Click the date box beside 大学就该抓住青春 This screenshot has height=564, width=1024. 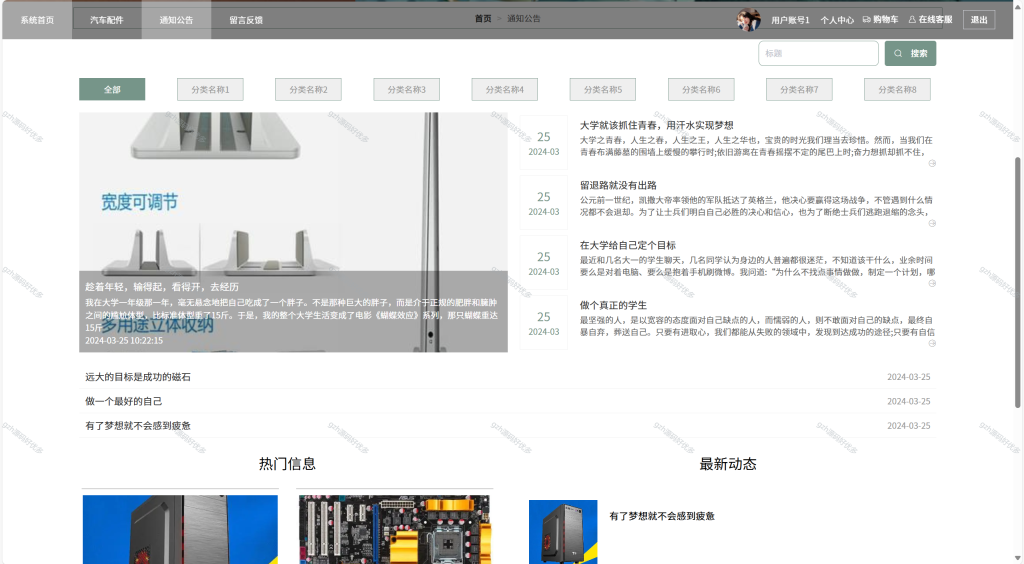click(x=543, y=142)
